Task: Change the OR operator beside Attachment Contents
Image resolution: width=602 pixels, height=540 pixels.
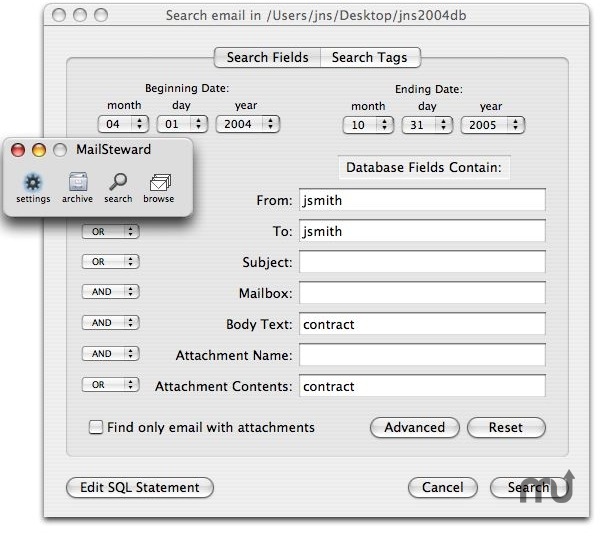Action: tap(111, 385)
